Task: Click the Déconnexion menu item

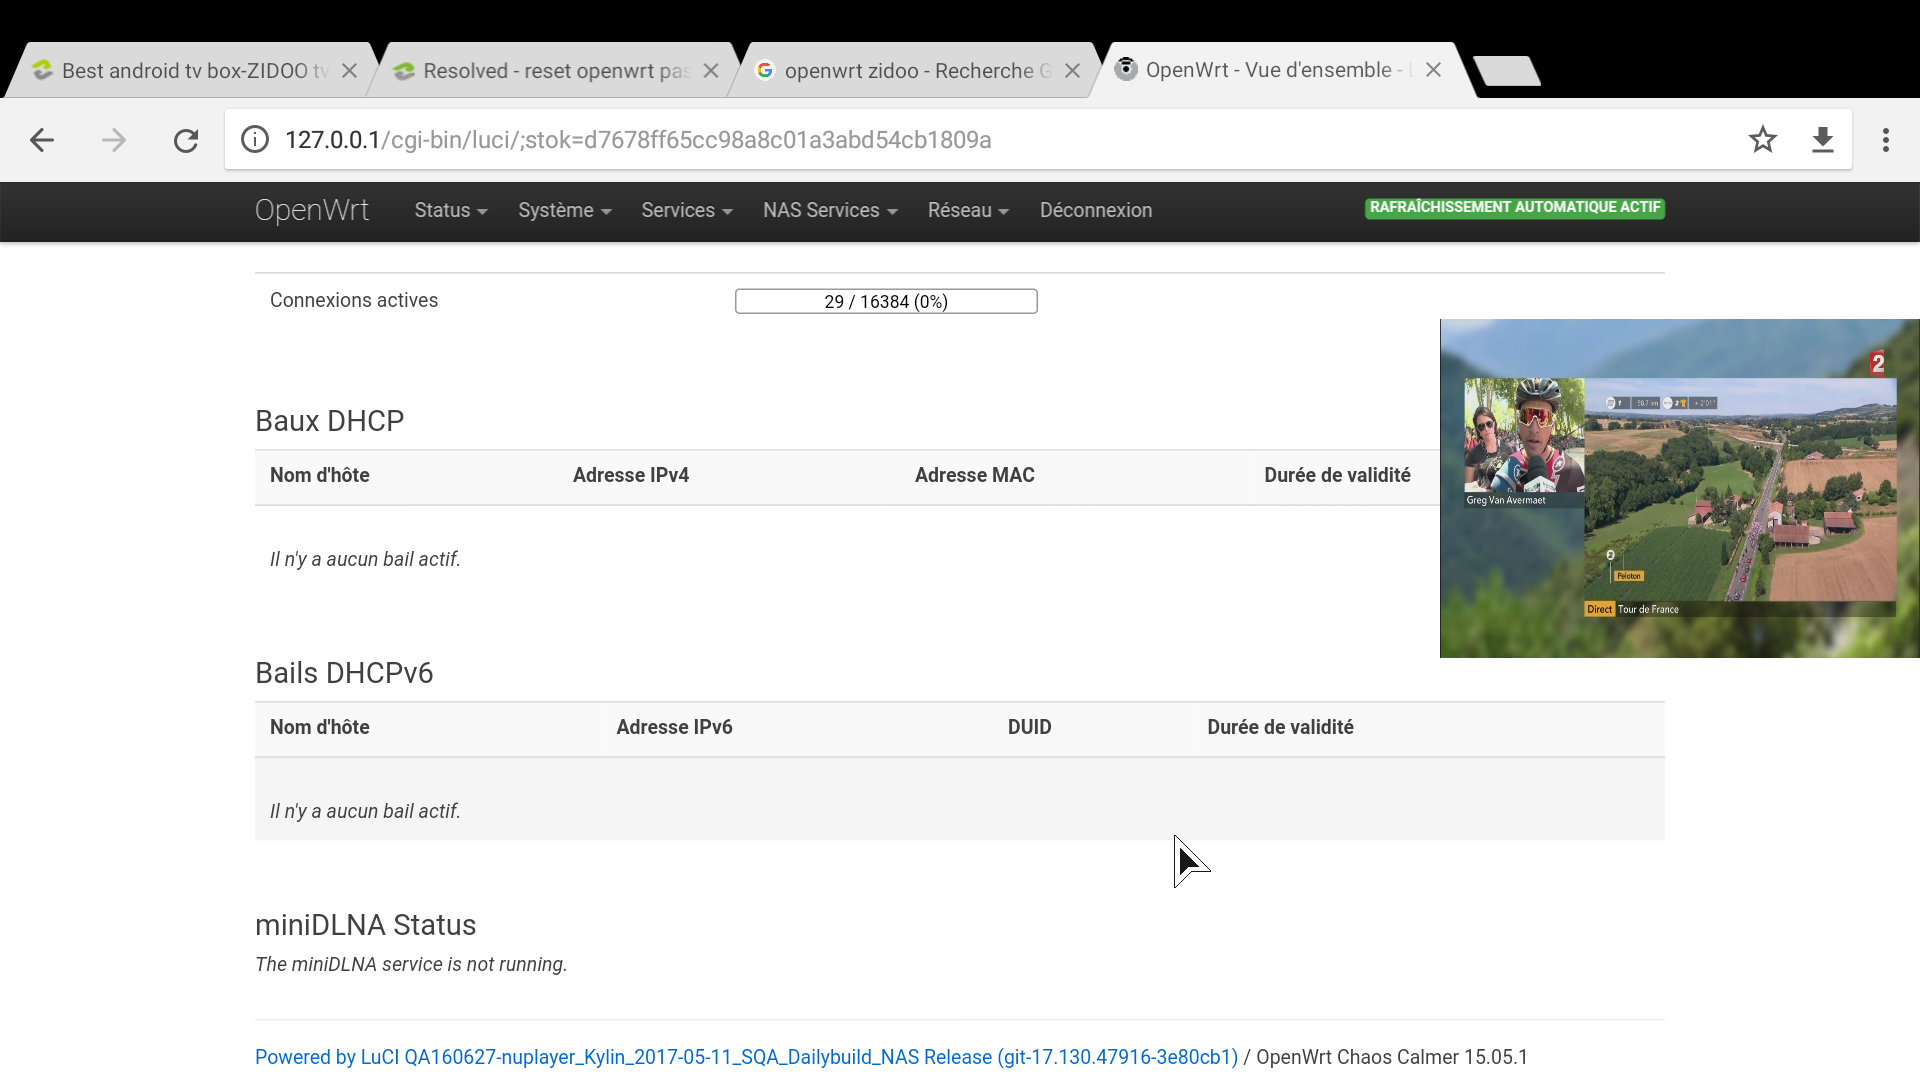Action: (x=1095, y=211)
